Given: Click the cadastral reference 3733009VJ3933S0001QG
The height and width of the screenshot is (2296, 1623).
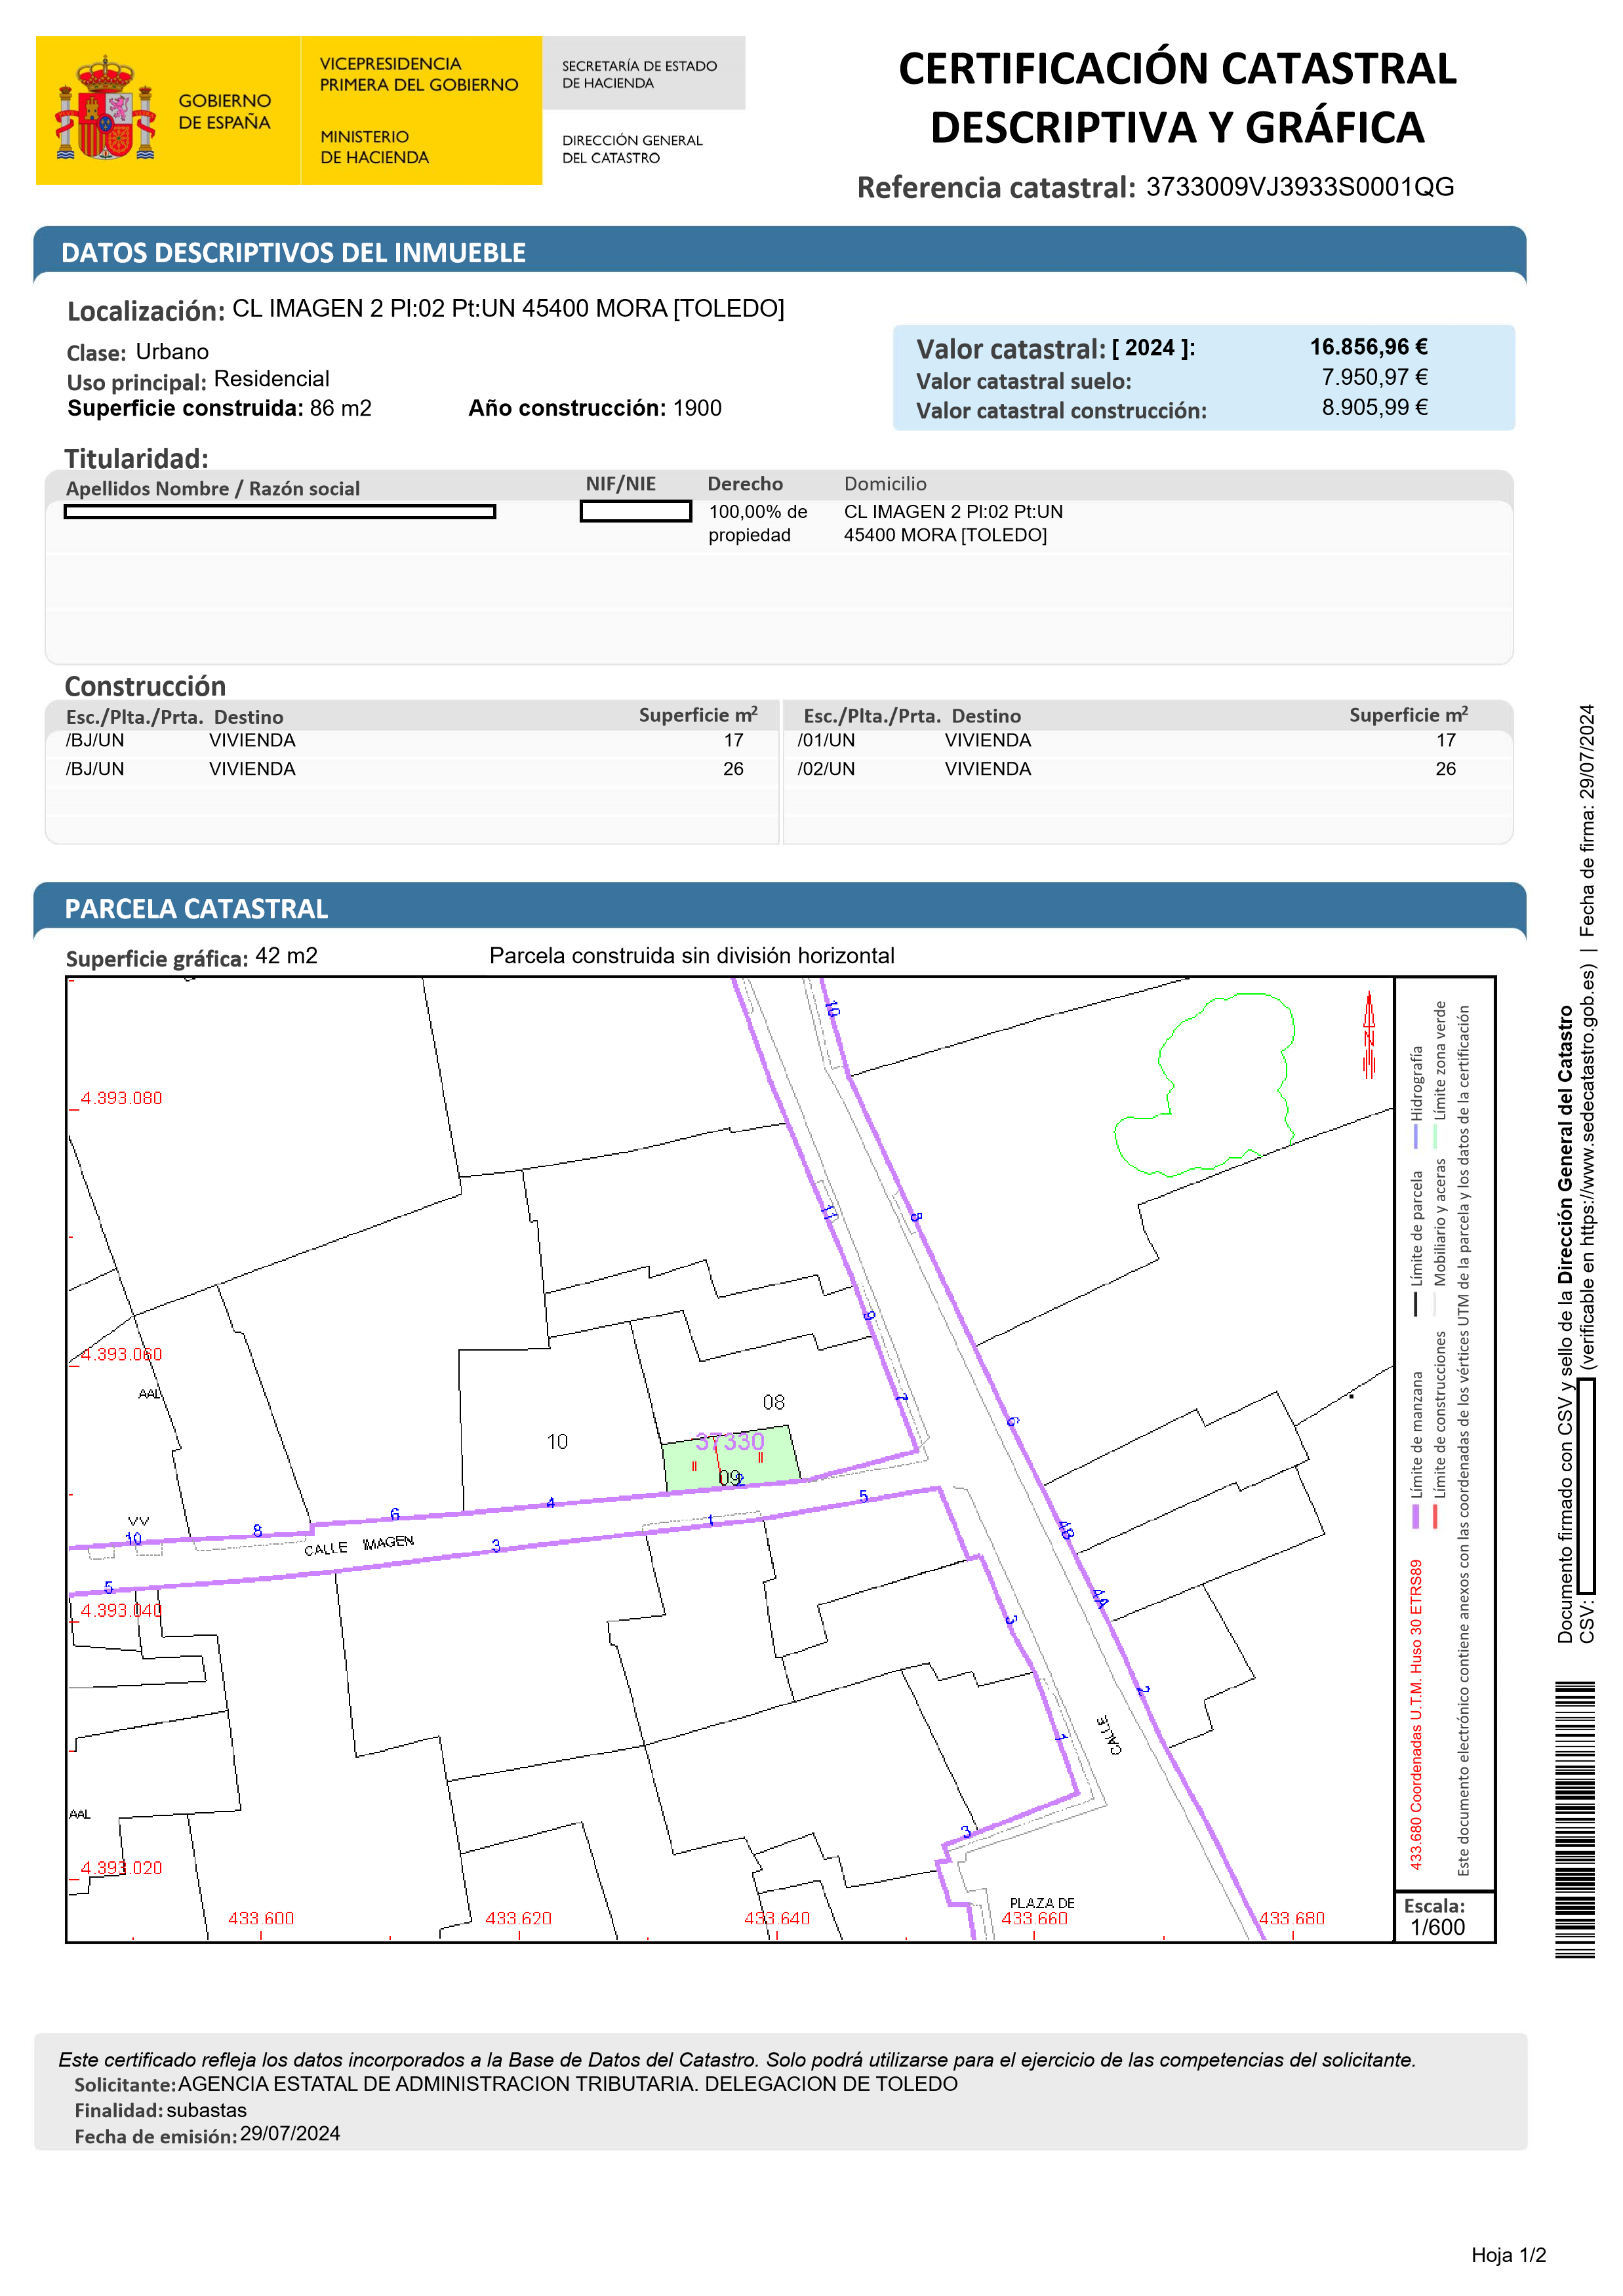Looking at the screenshot, I should [1299, 187].
